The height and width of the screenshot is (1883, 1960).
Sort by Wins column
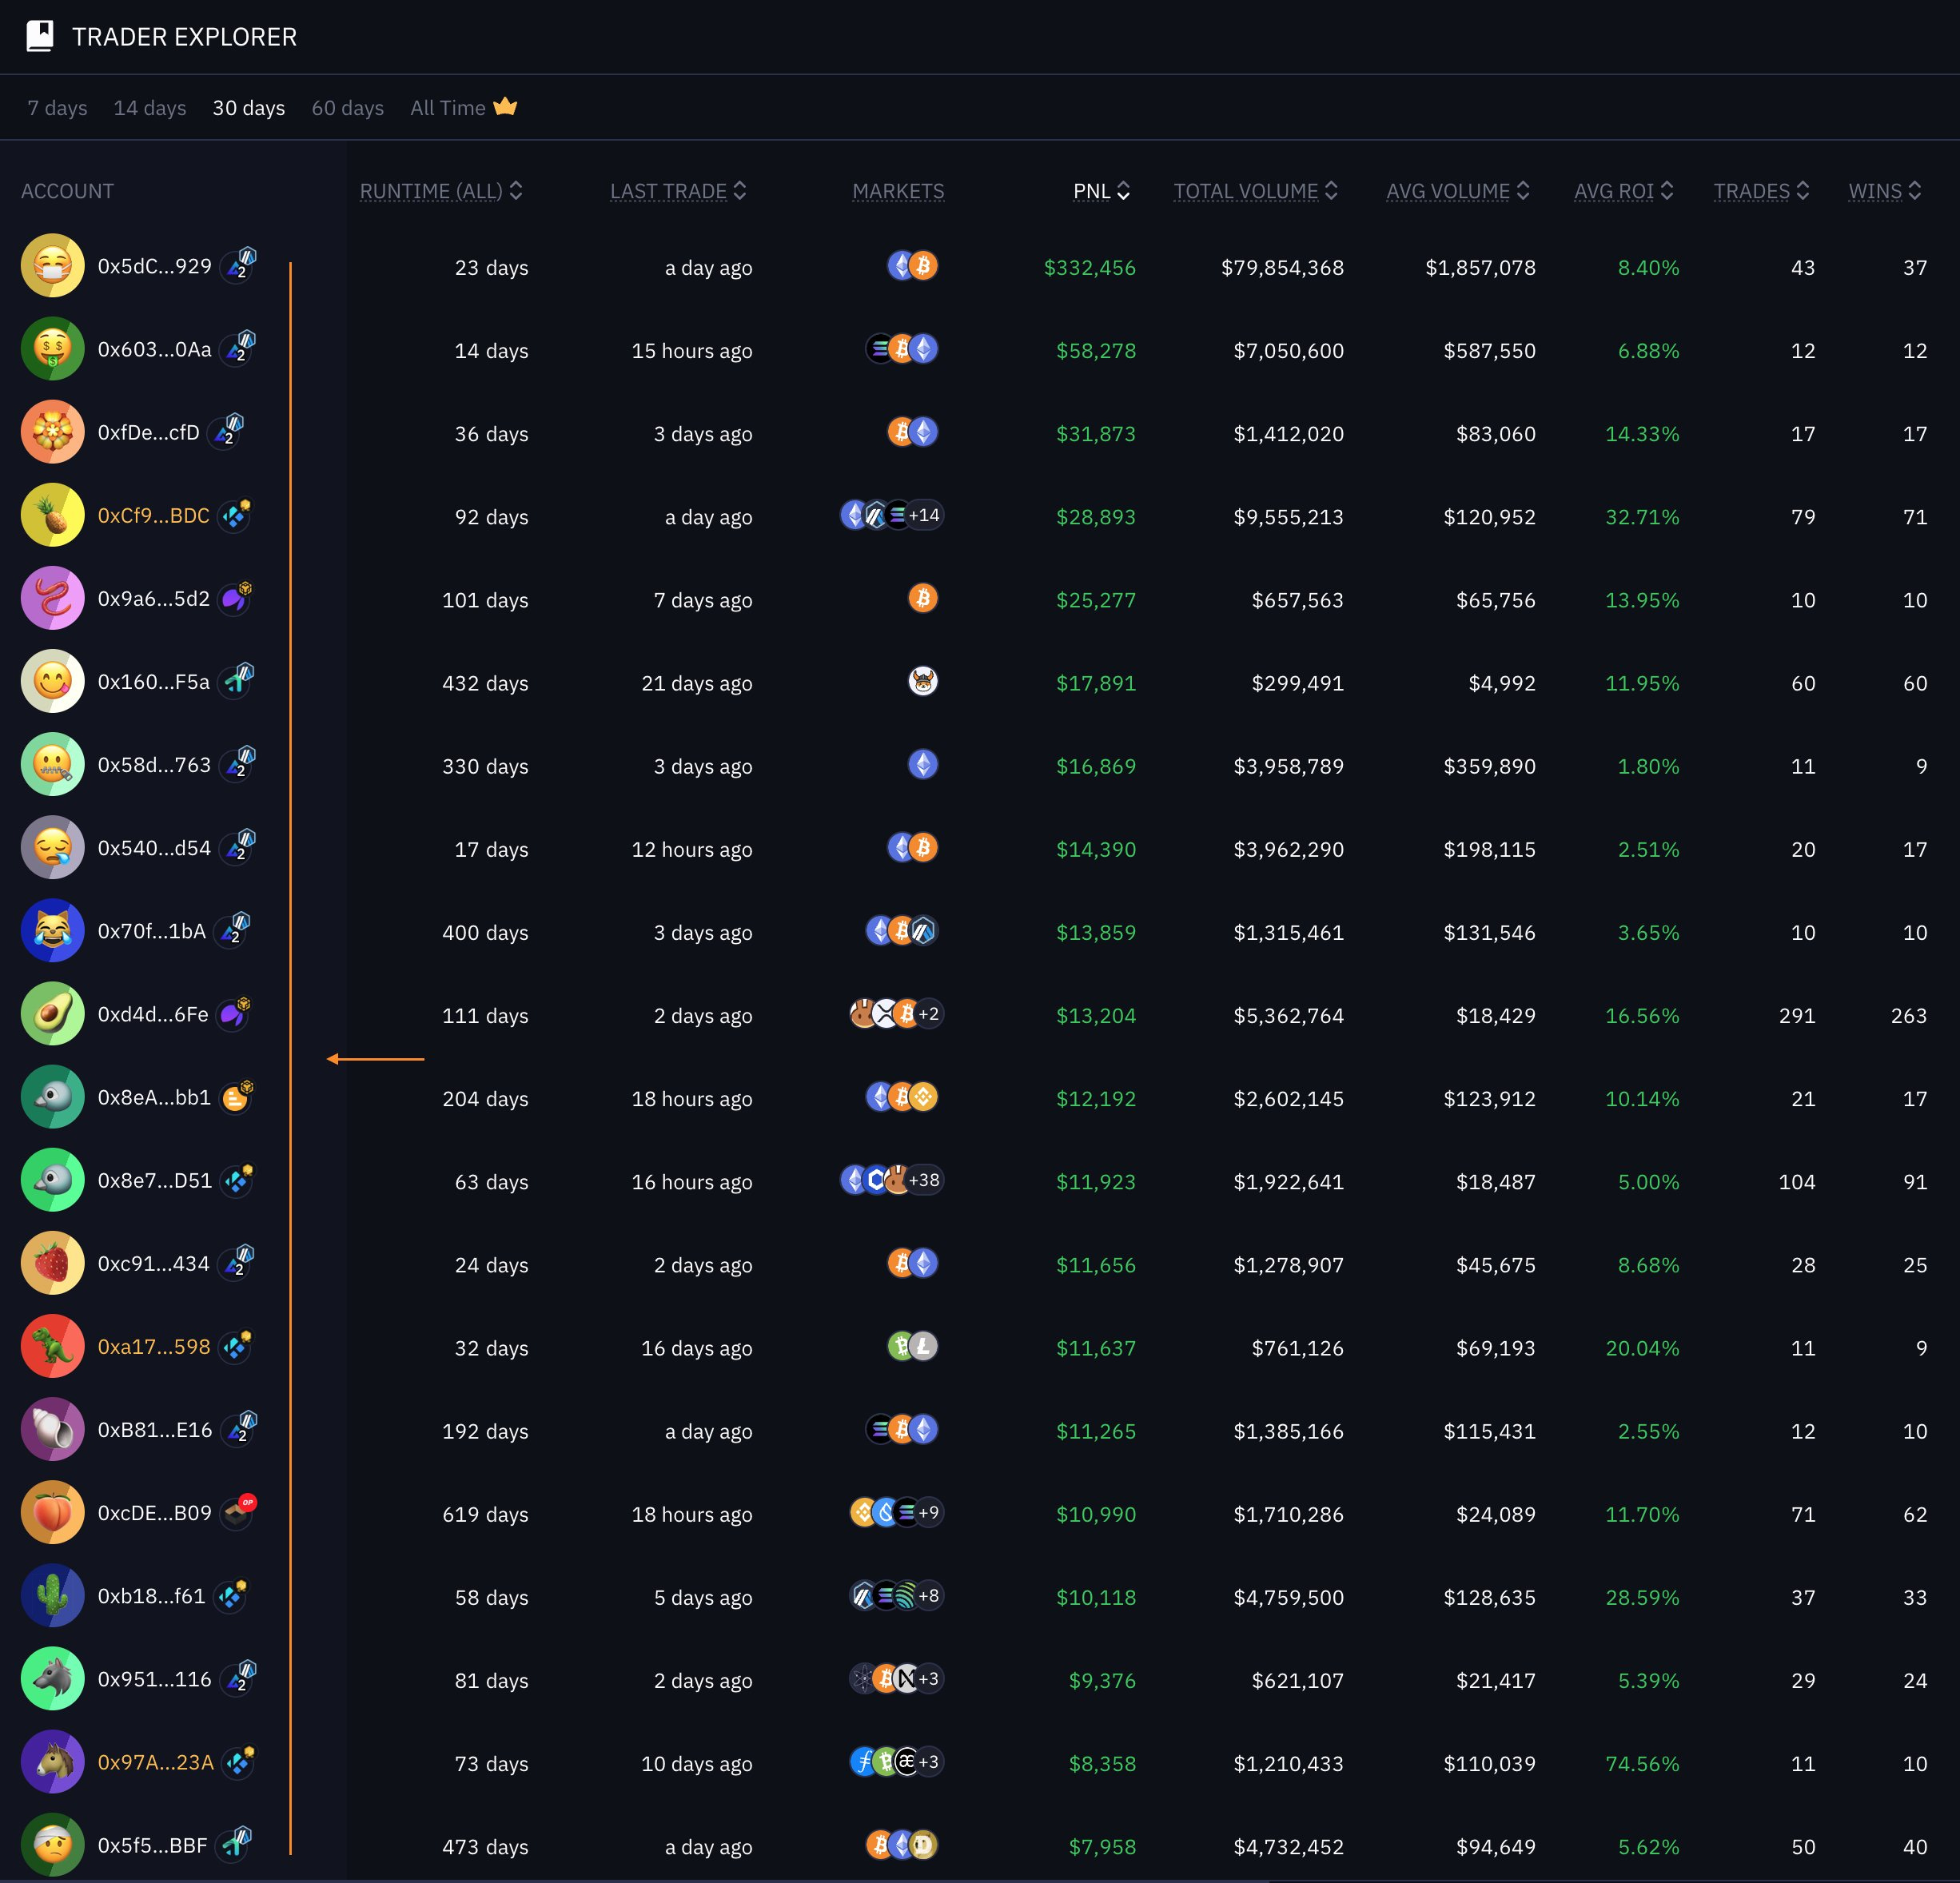1885,191
